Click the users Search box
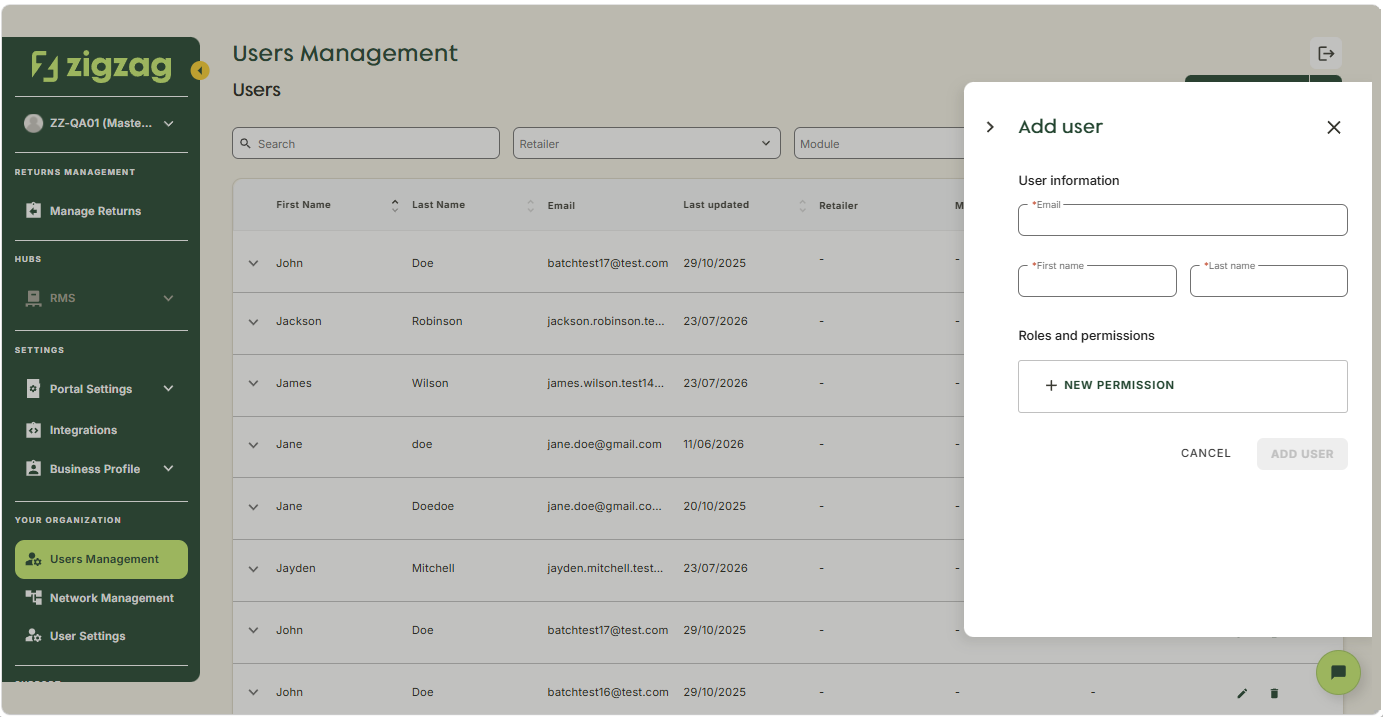This screenshot has width=1383, height=717. pyautogui.click(x=366, y=143)
